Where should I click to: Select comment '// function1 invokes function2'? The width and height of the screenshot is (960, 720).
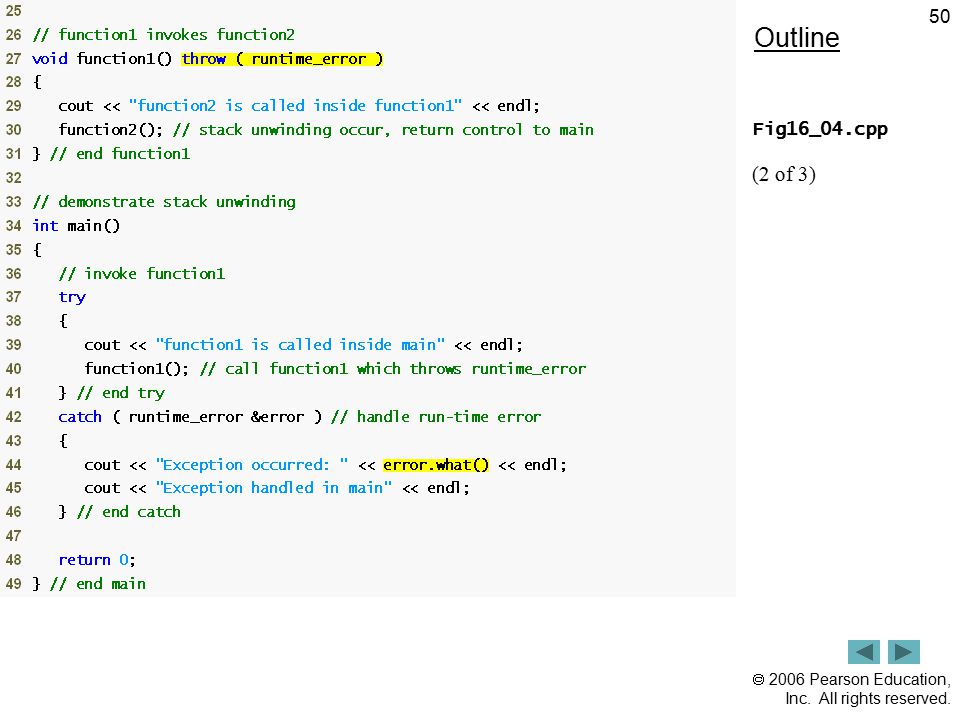163,35
